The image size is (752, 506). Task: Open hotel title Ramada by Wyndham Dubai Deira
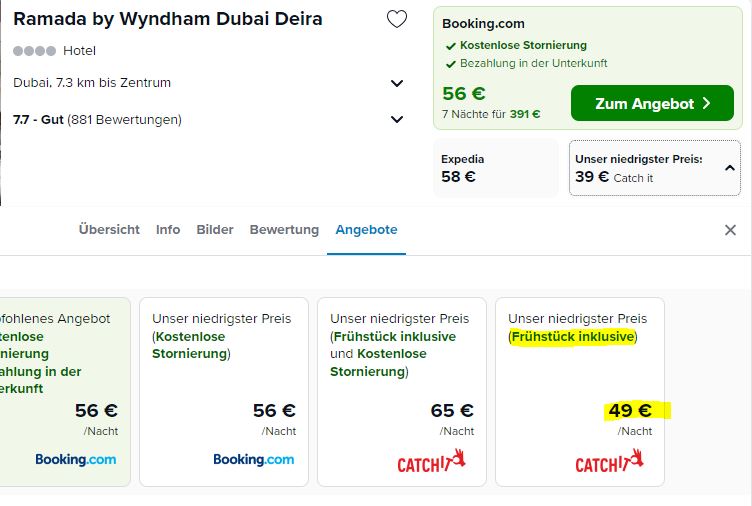pyautogui.click(x=168, y=19)
